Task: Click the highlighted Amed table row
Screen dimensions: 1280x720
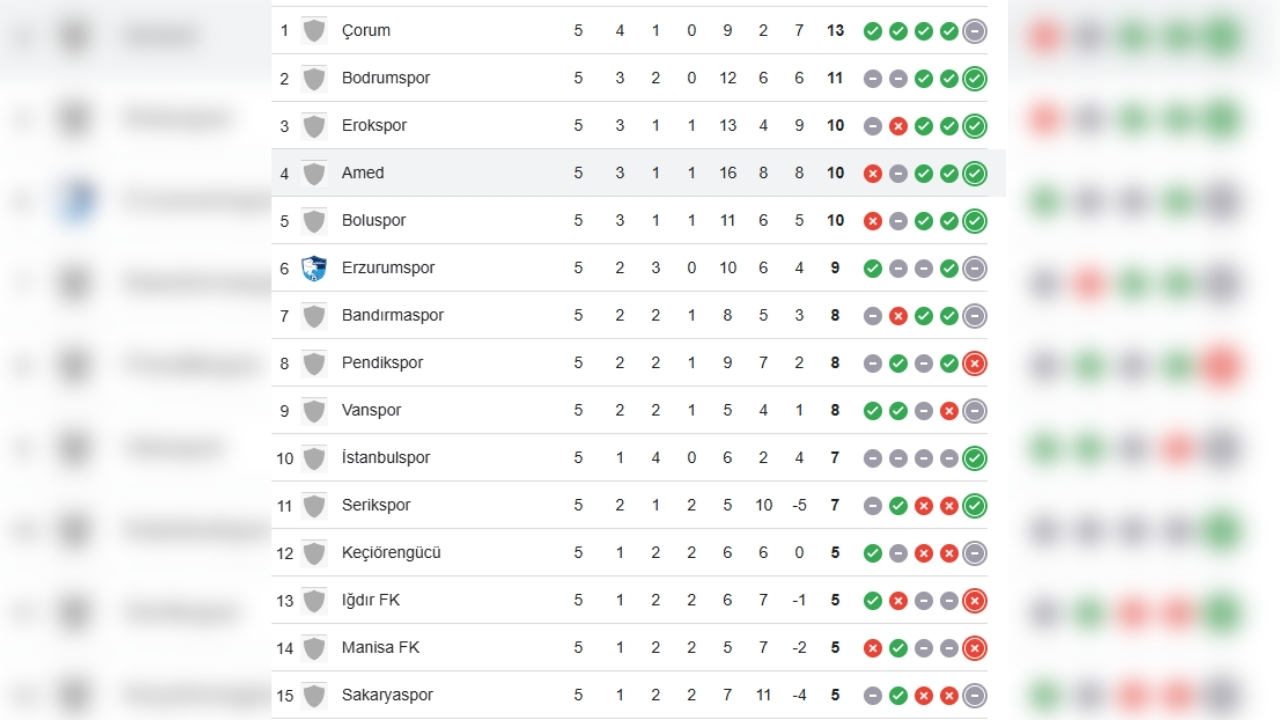Action: (x=639, y=173)
